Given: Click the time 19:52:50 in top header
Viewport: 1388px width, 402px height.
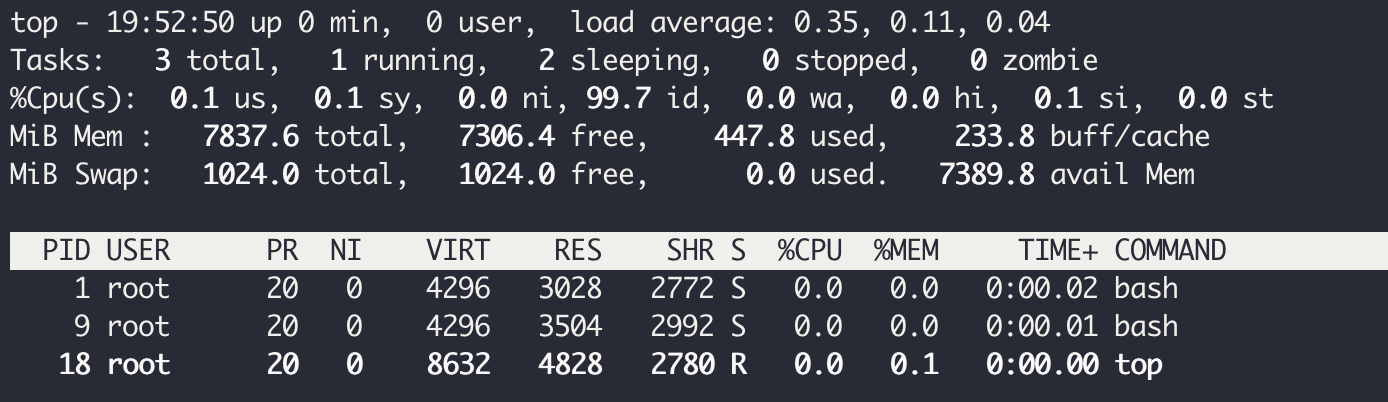Looking at the screenshot, I should pyautogui.click(x=170, y=22).
